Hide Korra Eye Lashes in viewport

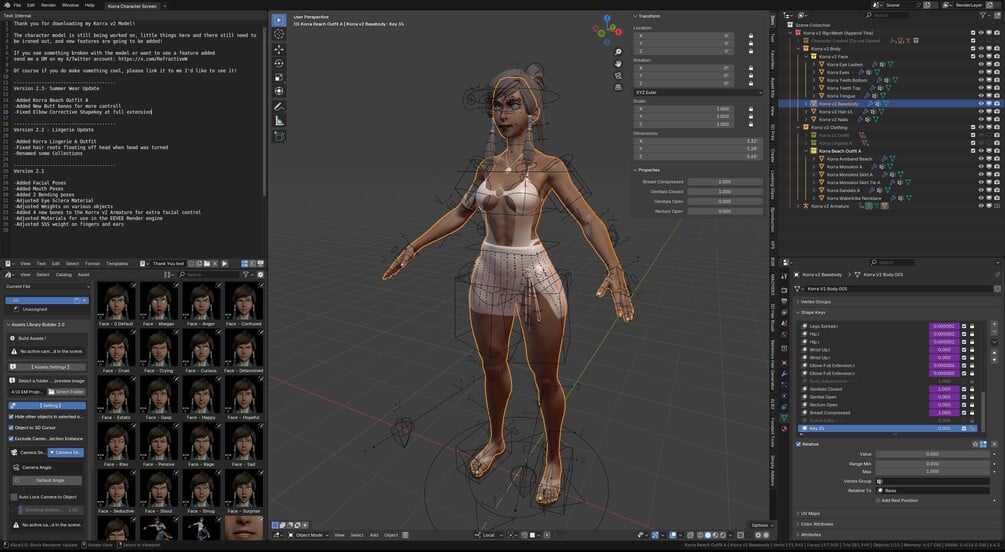981,65
